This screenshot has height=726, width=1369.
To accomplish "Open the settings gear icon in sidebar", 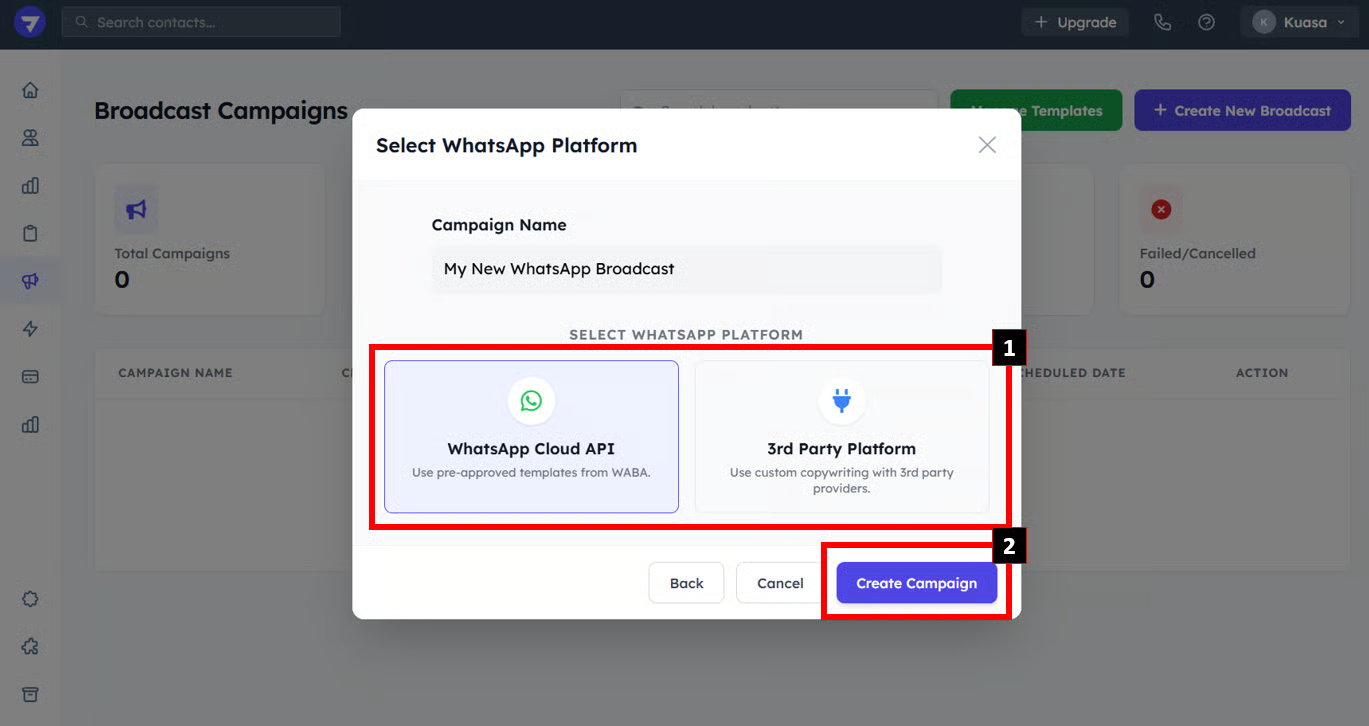I will [x=30, y=599].
